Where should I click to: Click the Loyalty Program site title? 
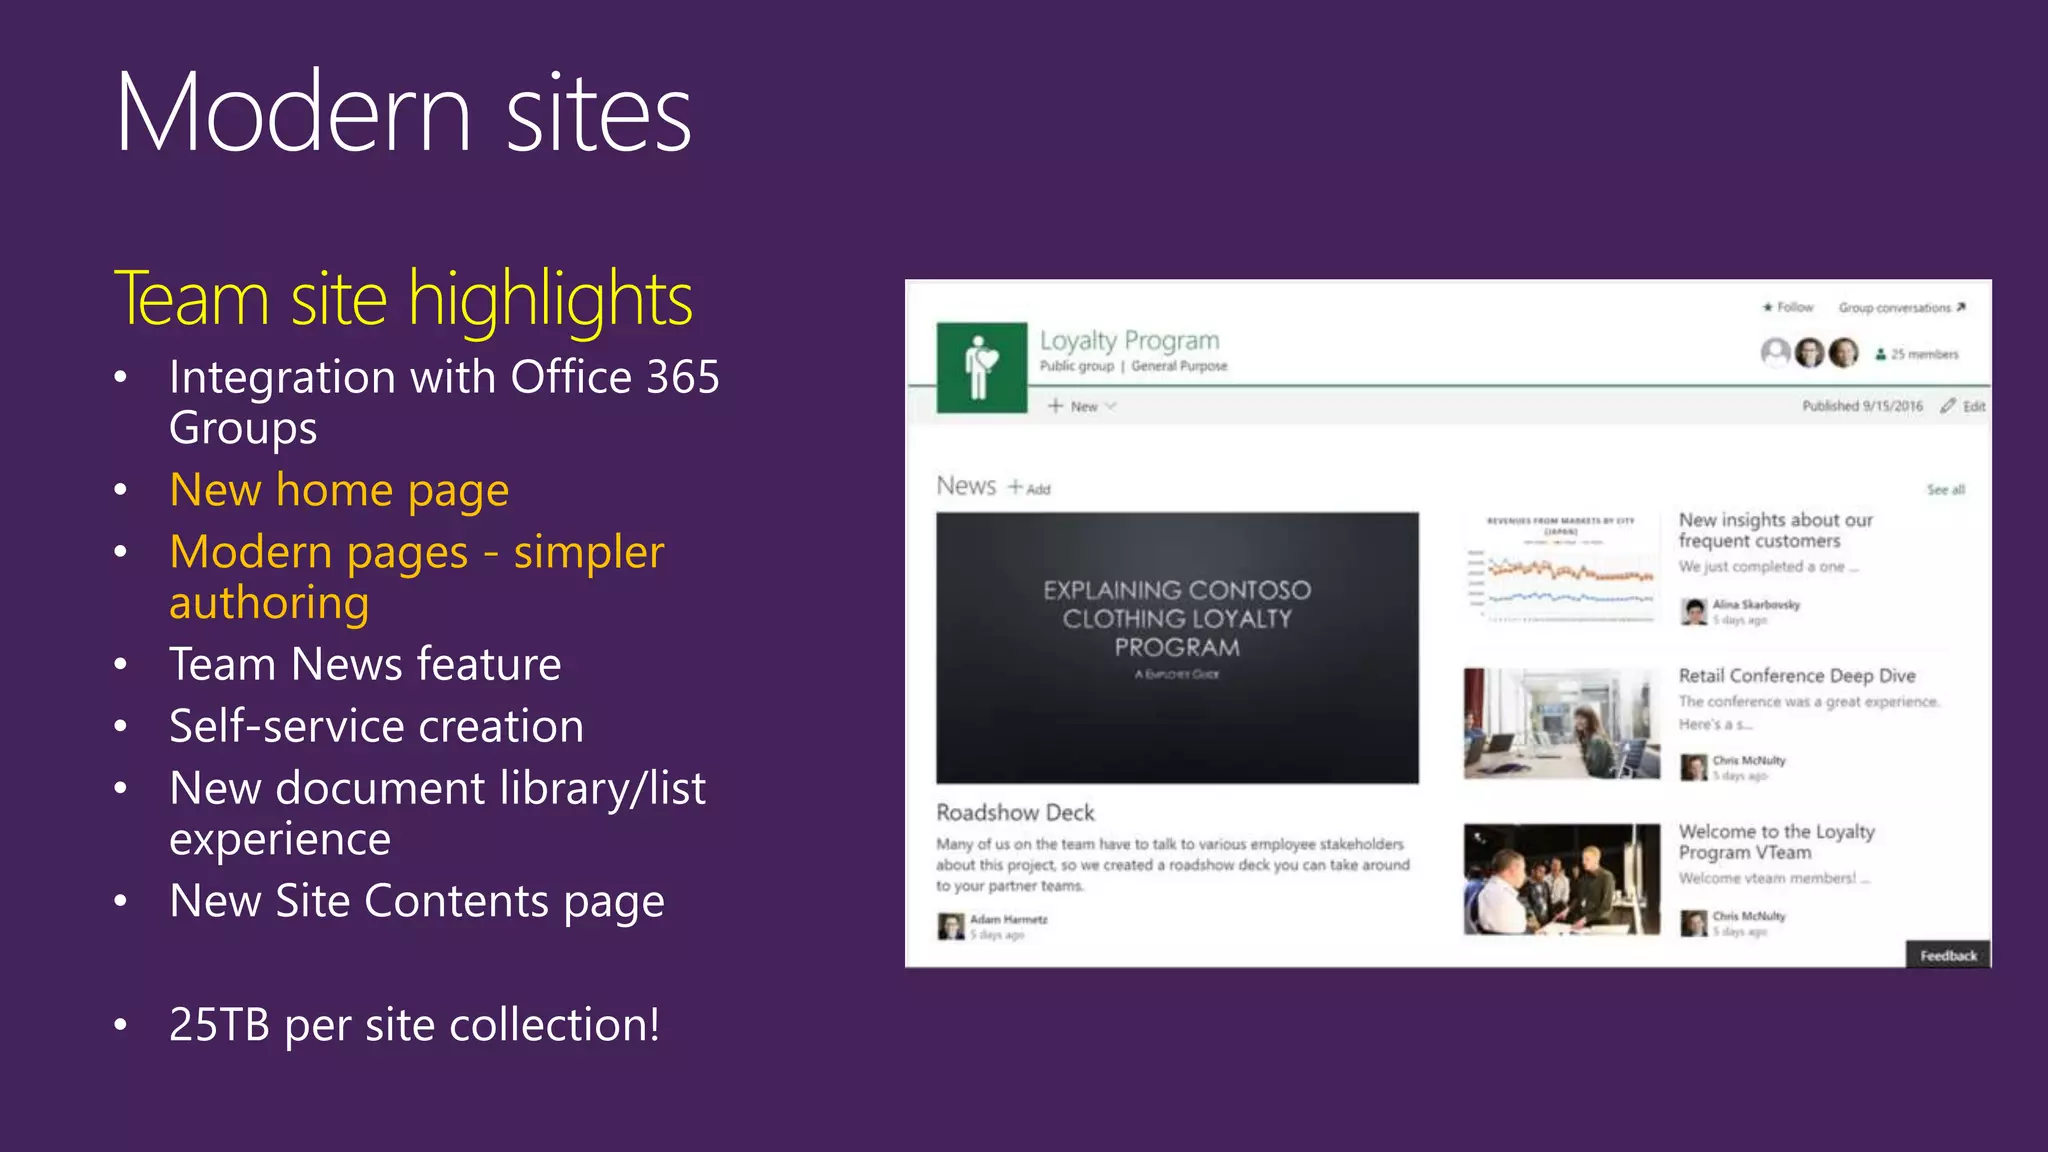1129,340
